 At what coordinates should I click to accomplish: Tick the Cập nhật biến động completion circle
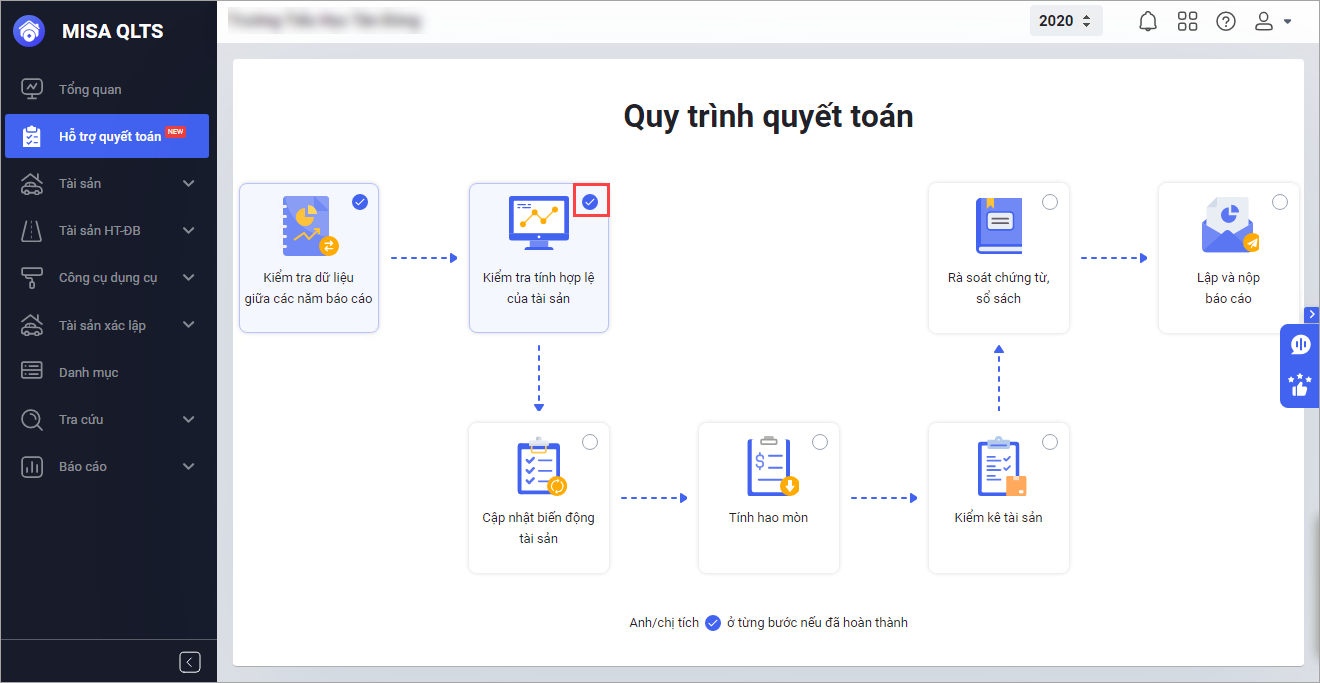click(590, 442)
